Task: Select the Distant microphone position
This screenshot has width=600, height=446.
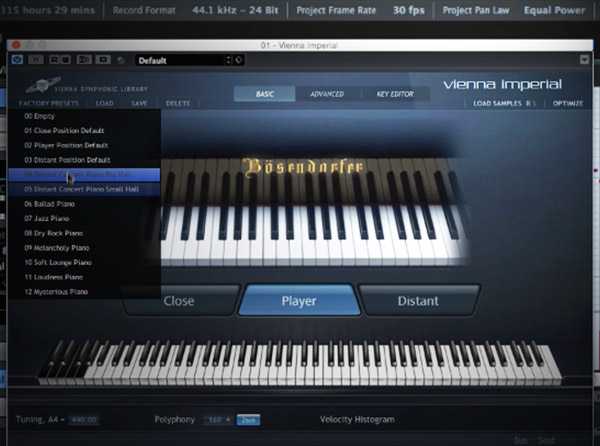Action: pos(418,301)
